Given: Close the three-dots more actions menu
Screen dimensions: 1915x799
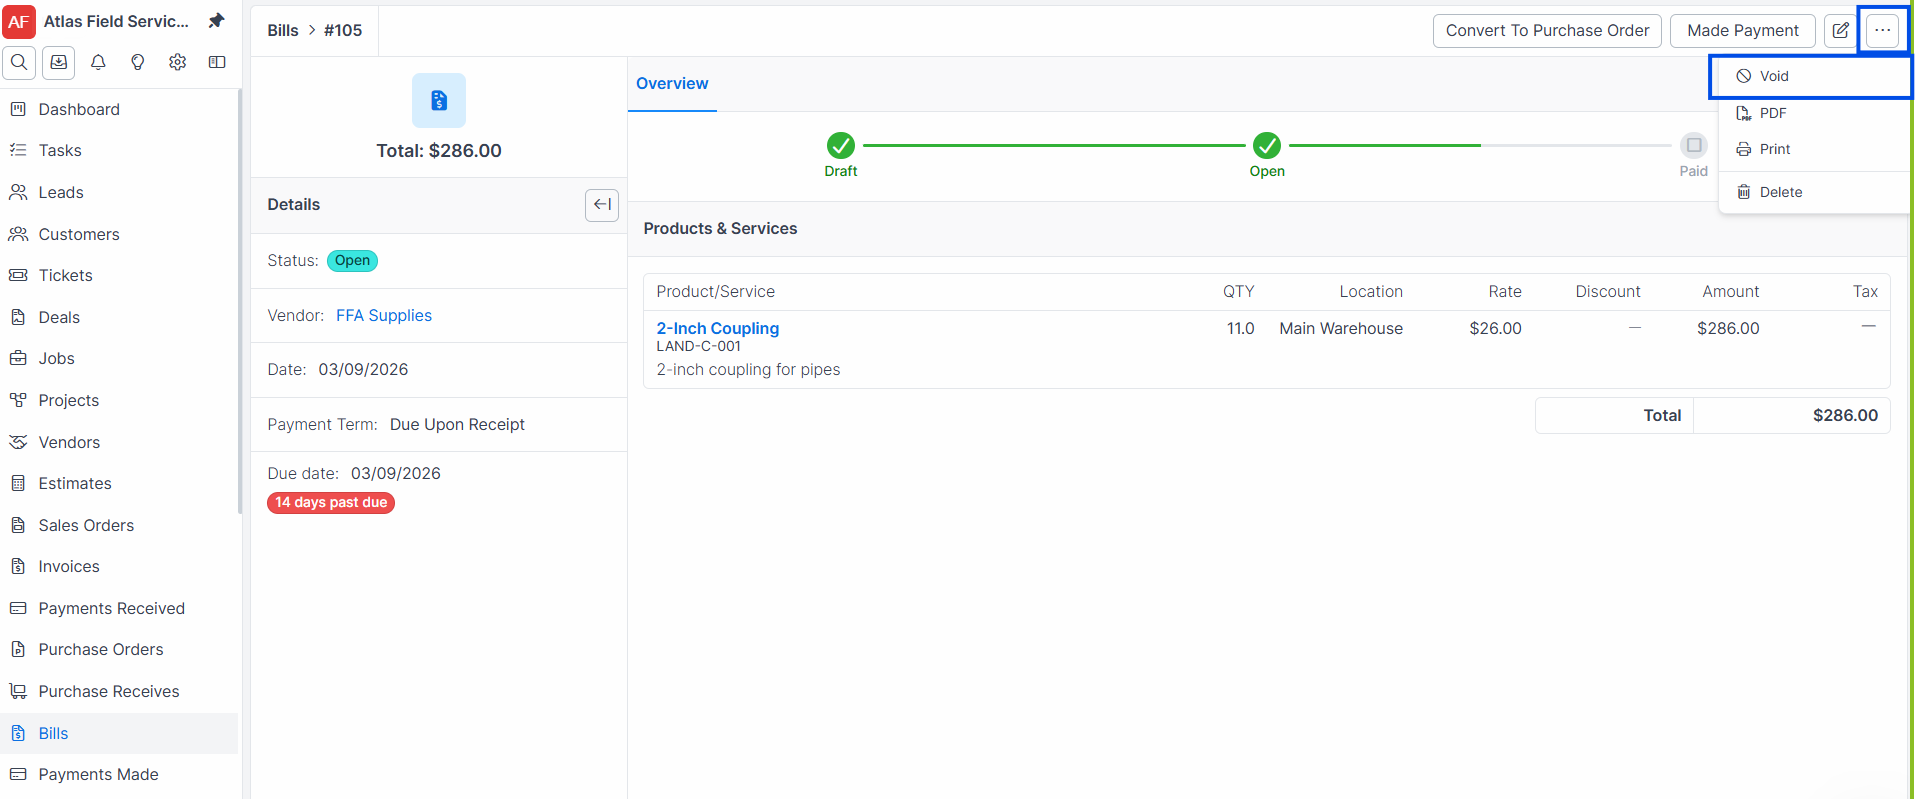Looking at the screenshot, I should (x=1882, y=31).
